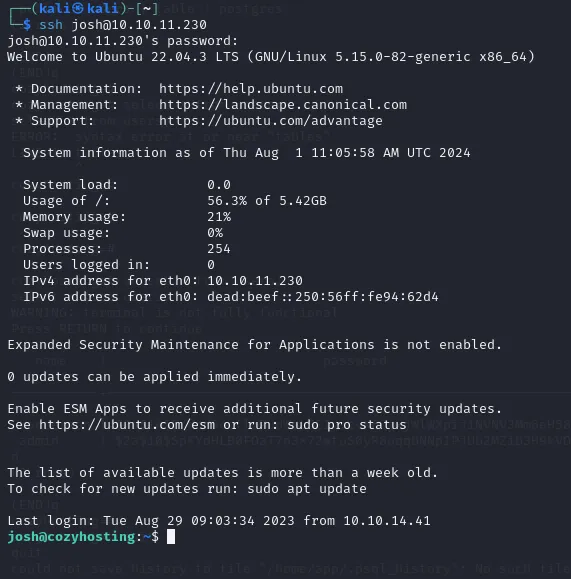Viewport: 571px width, 579px height.
Task: Click the 'sudo pro status' command text
Action: tap(347, 425)
